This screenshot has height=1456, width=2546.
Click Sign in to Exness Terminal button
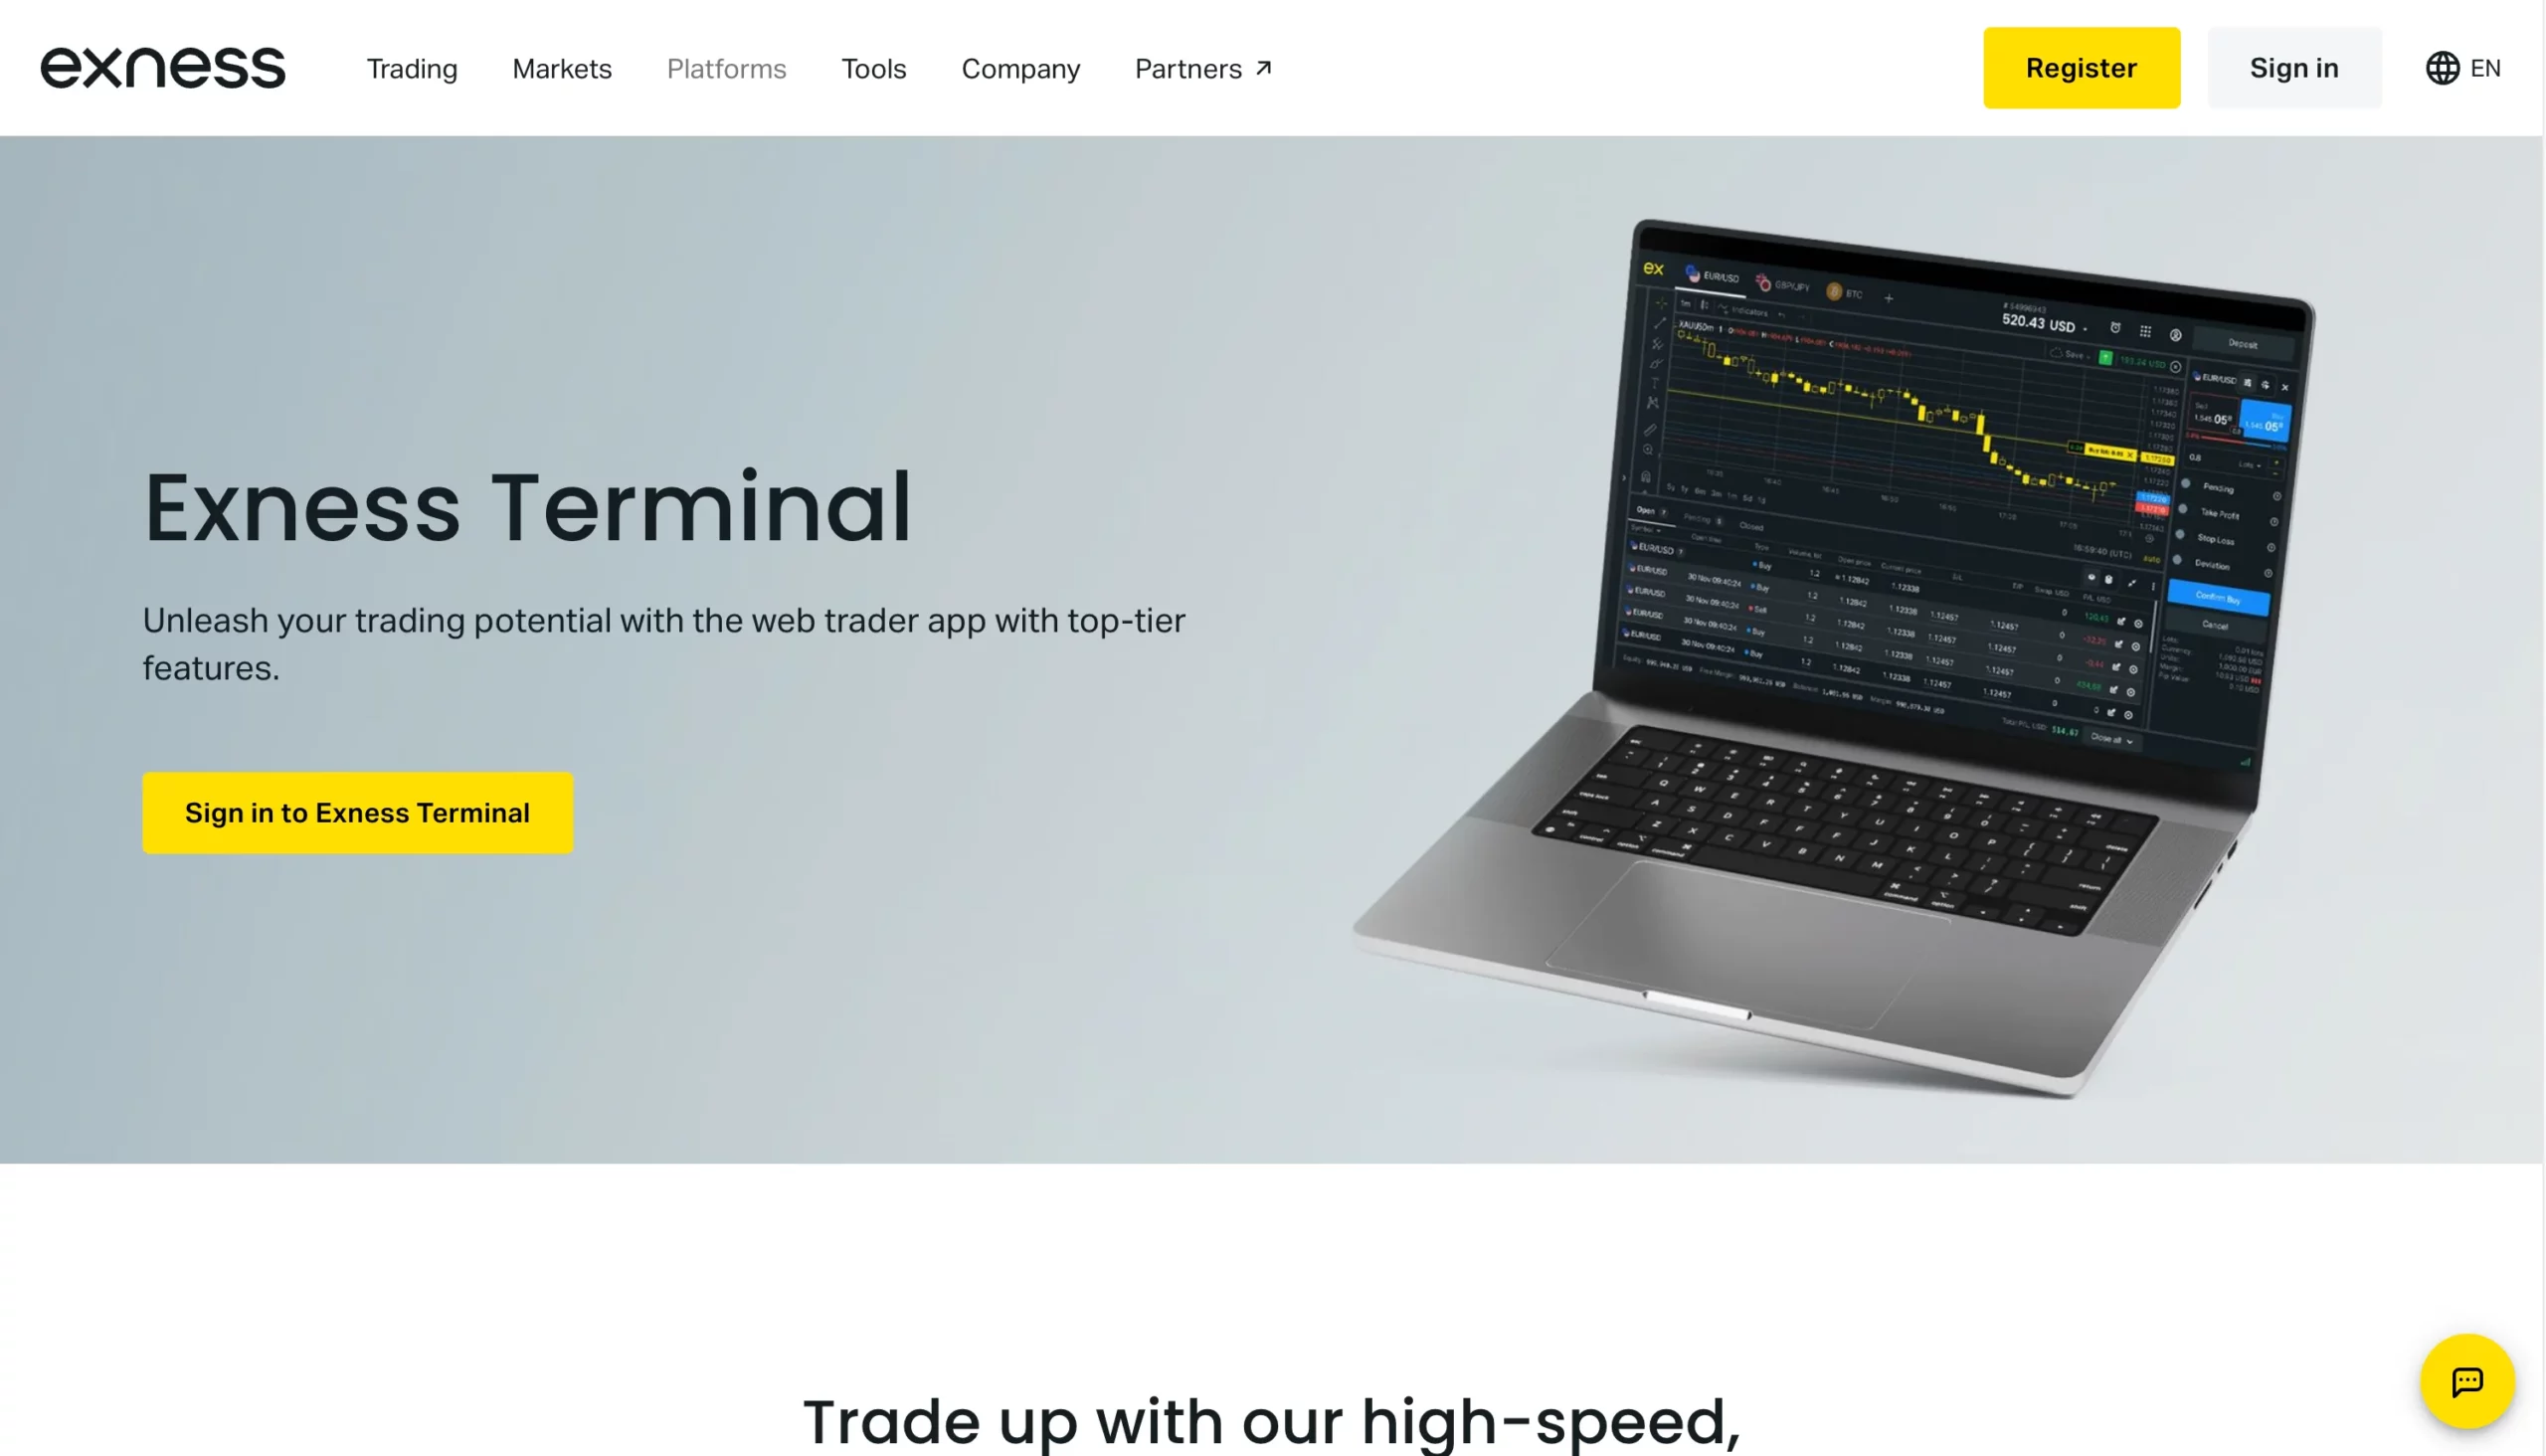coord(357,813)
